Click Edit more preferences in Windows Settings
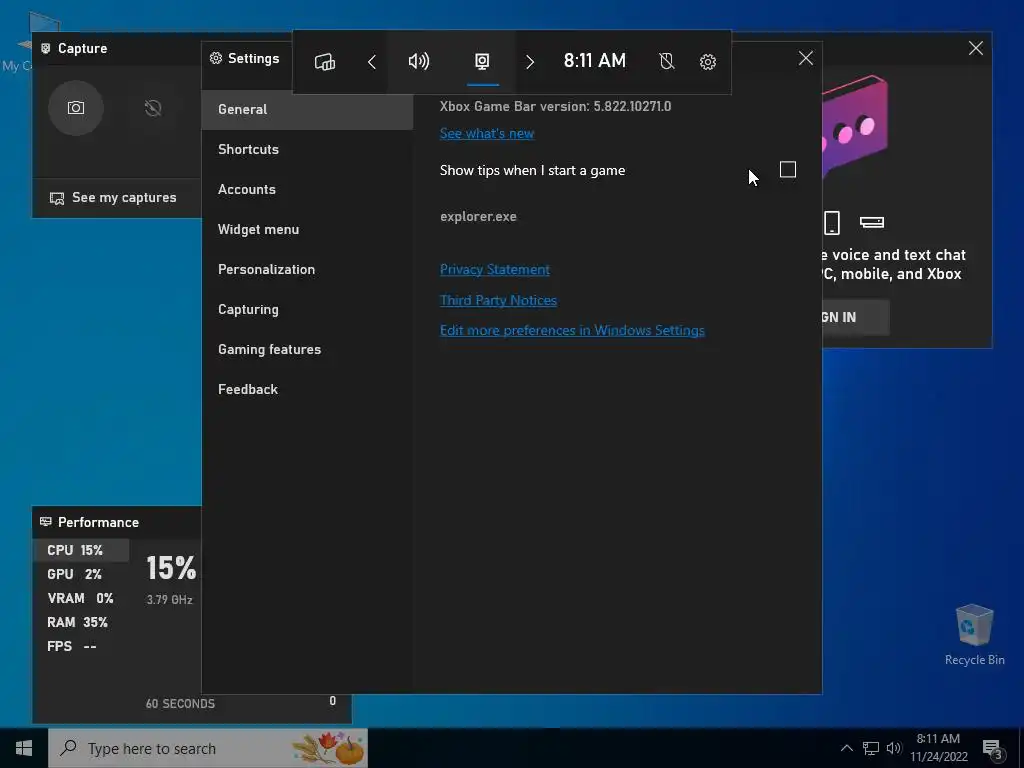Viewport: 1024px width, 768px height. [x=572, y=330]
